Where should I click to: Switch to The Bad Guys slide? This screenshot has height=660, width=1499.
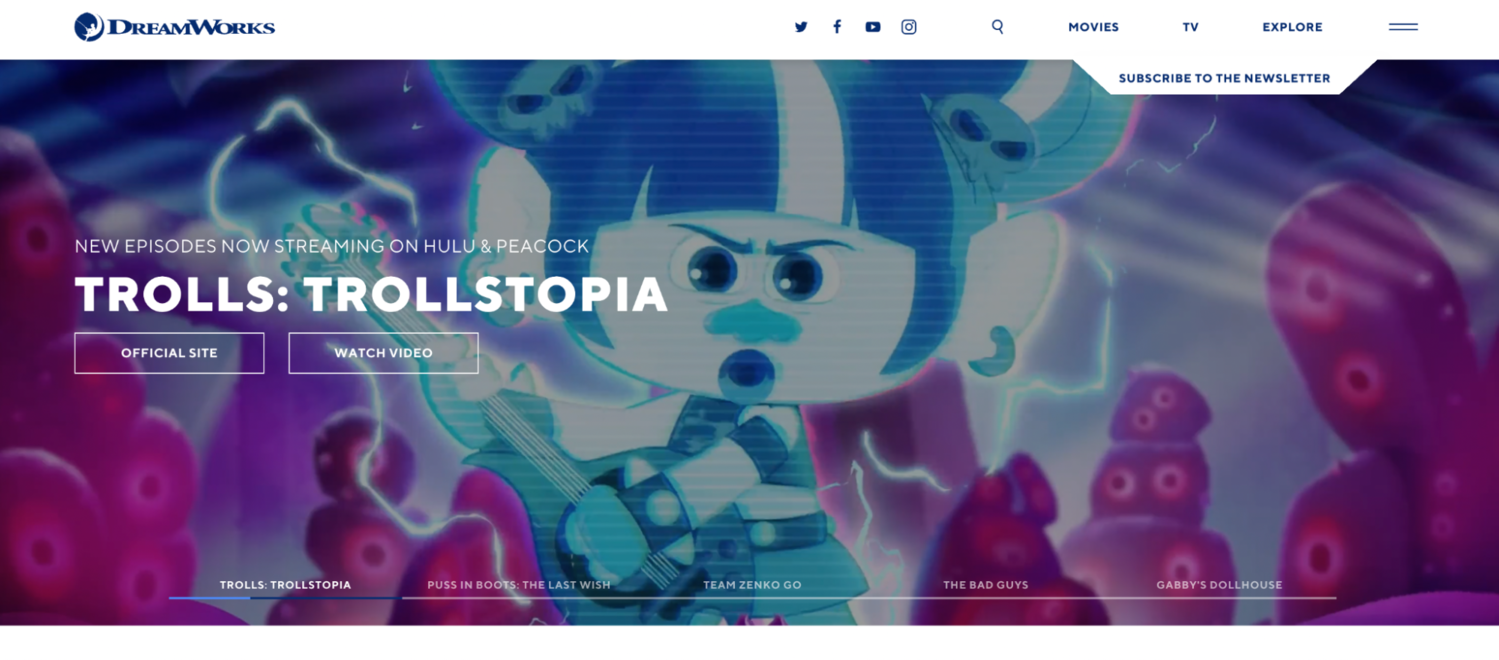coord(985,585)
